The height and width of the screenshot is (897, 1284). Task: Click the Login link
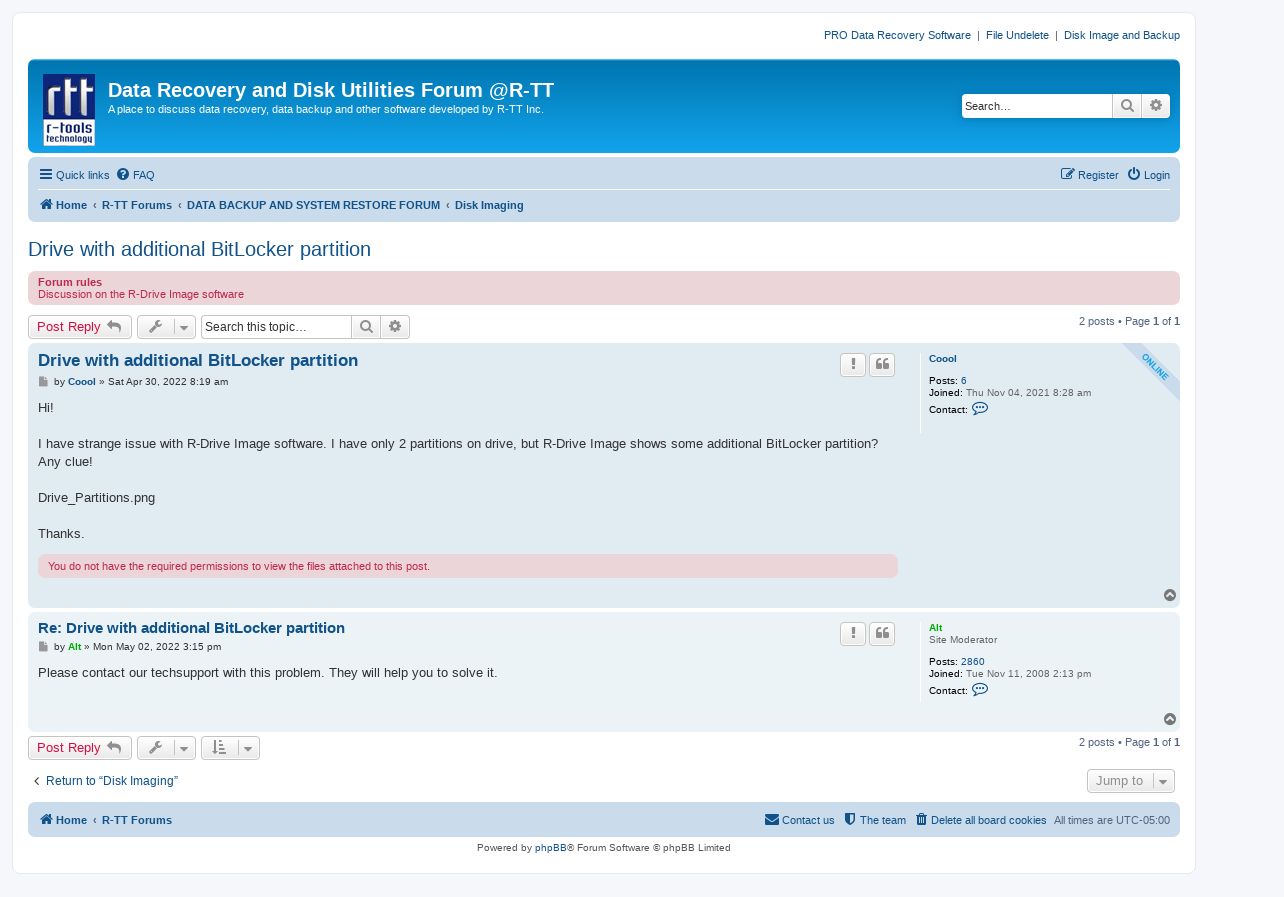pos(1149,175)
